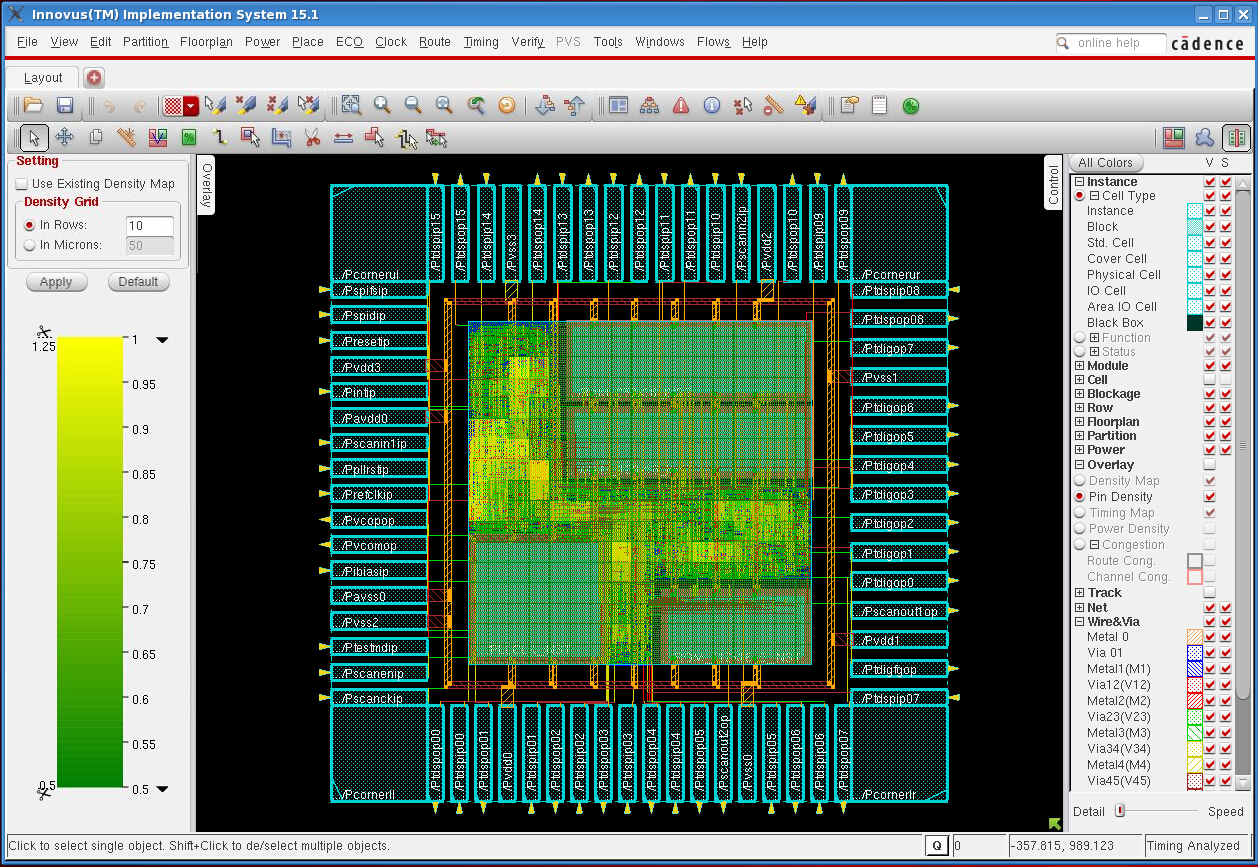This screenshot has height=867, width=1258.
Task: Select the Move object tool
Action: [x=65, y=137]
